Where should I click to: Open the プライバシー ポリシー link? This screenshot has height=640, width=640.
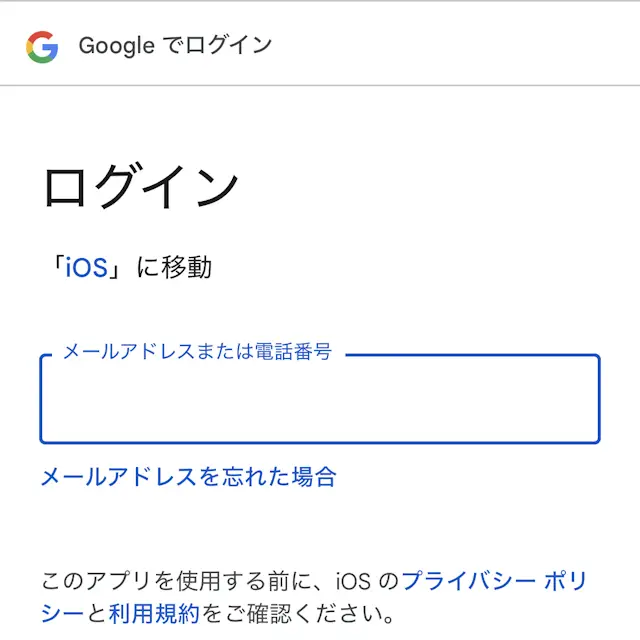pos(494,581)
